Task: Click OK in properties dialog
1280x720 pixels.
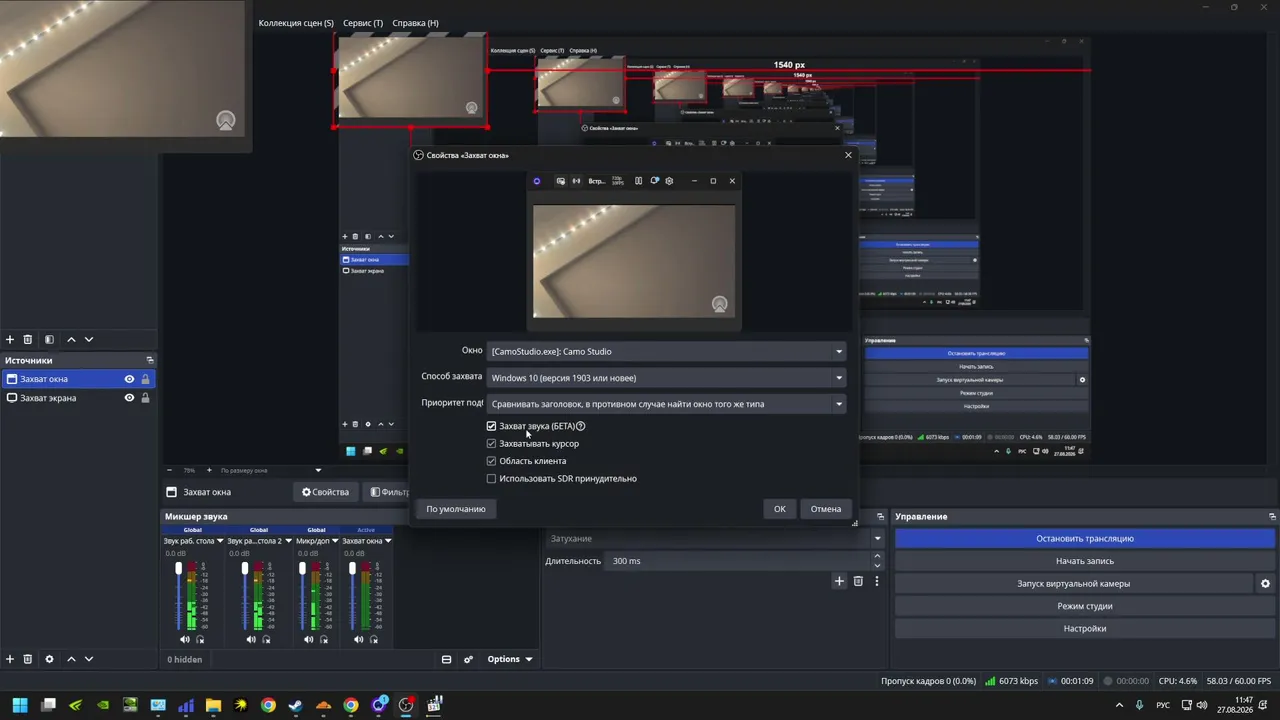Action: tap(780, 509)
